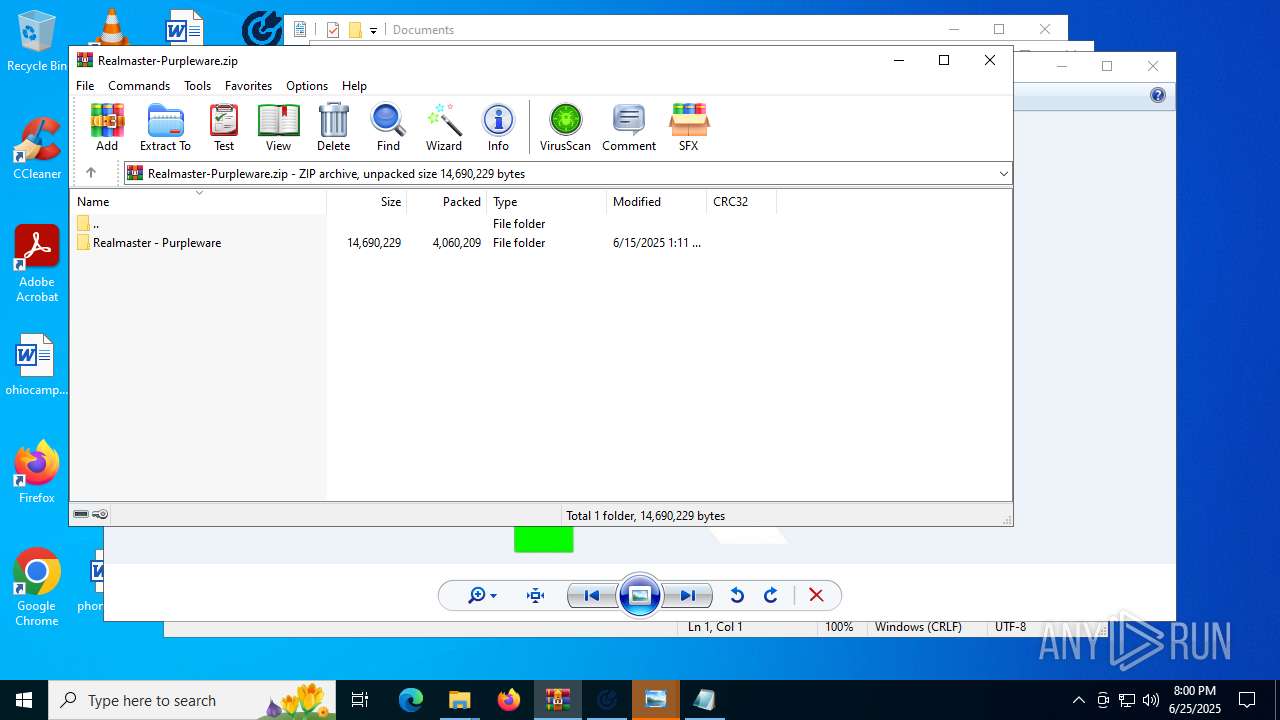Click the drive icon in WinRAR status bar

tap(81, 515)
